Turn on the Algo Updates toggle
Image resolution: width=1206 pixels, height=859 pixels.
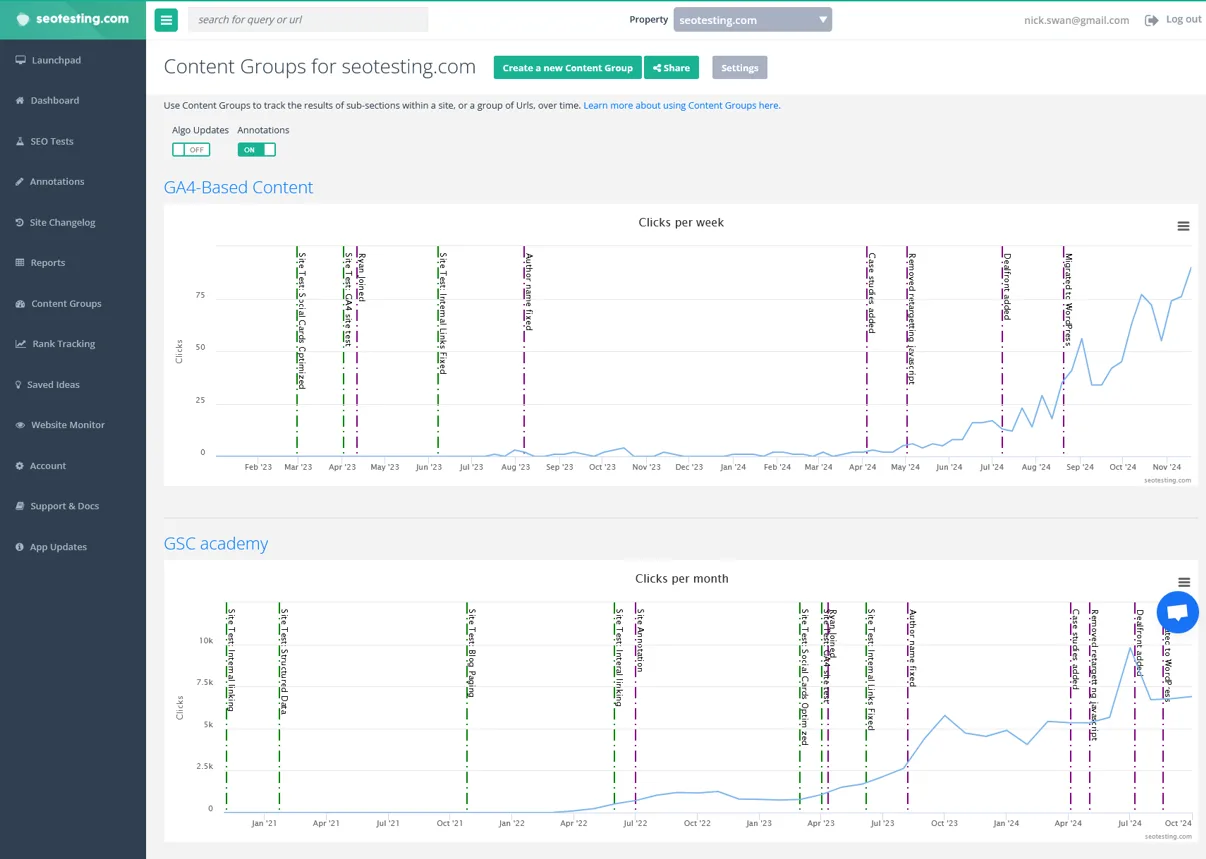click(191, 150)
